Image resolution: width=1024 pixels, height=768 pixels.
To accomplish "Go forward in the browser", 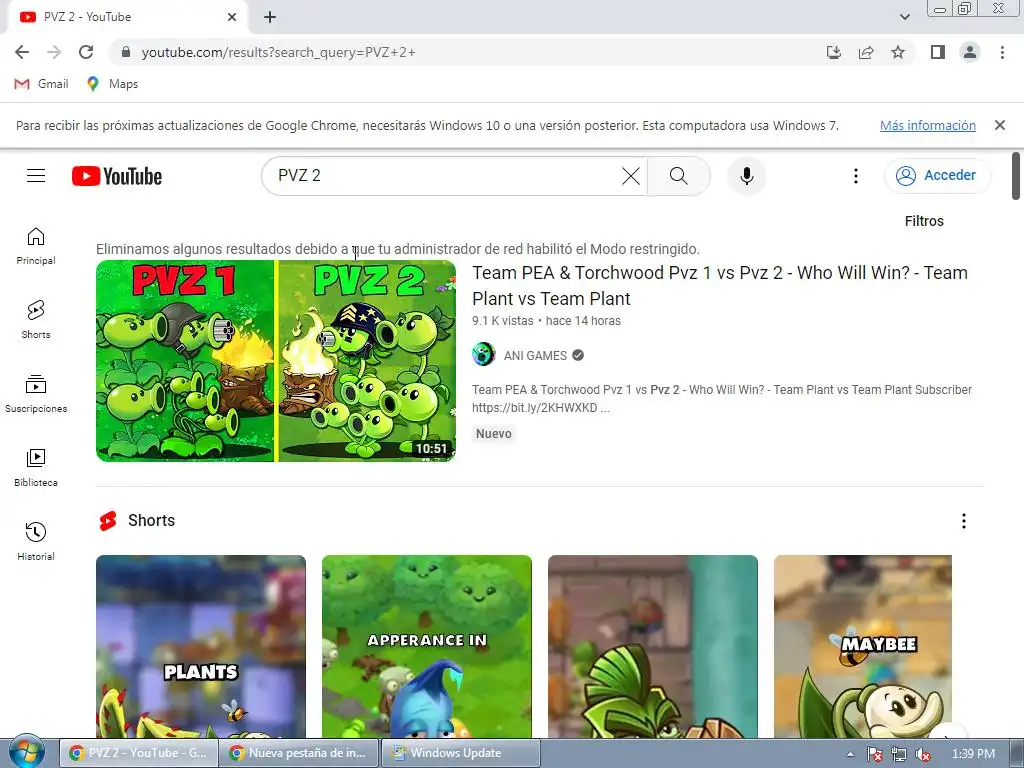I will click(x=54, y=52).
